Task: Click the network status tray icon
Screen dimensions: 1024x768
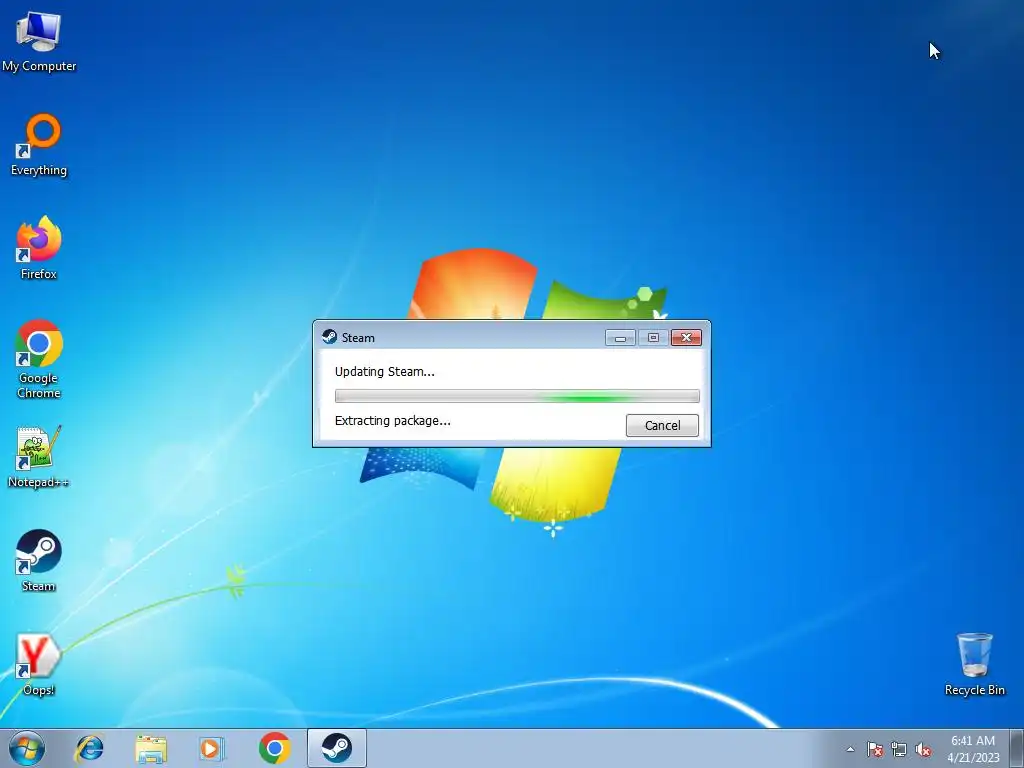Action: 899,749
